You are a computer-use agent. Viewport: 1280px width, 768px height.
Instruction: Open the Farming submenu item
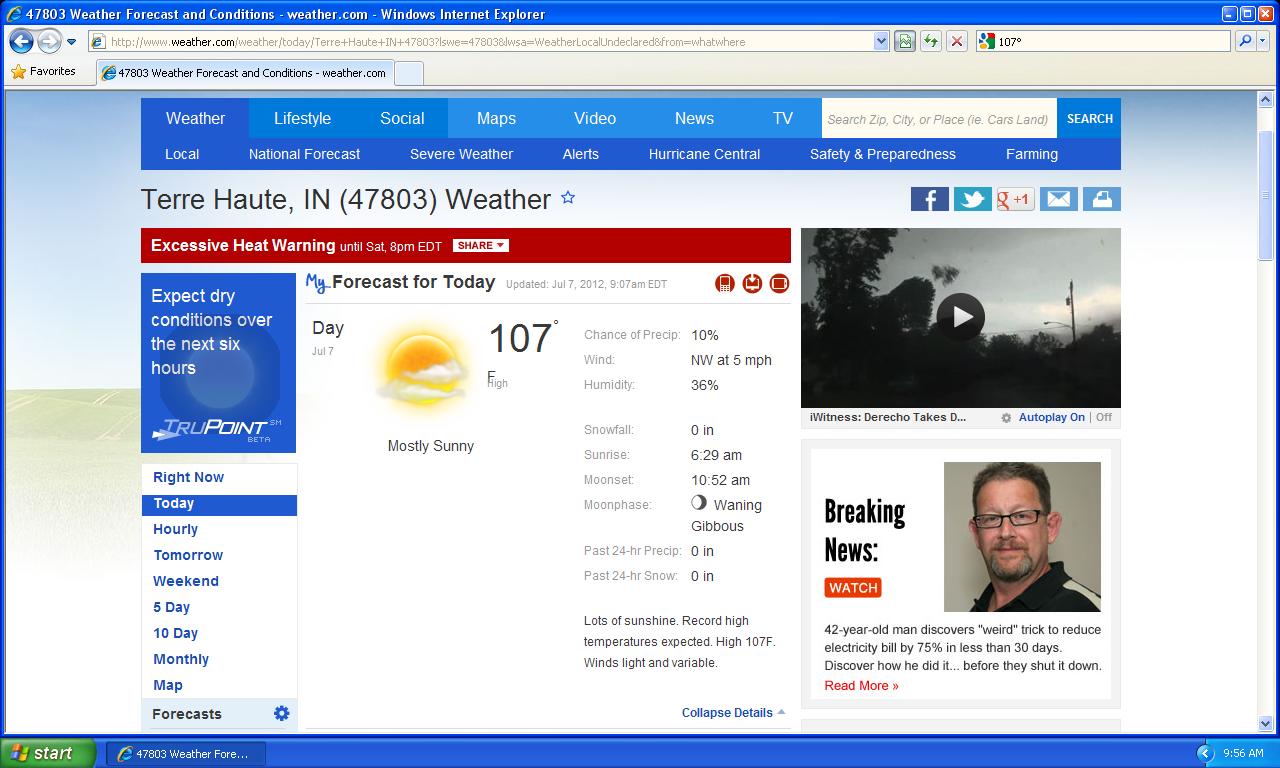pos(1032,154)
